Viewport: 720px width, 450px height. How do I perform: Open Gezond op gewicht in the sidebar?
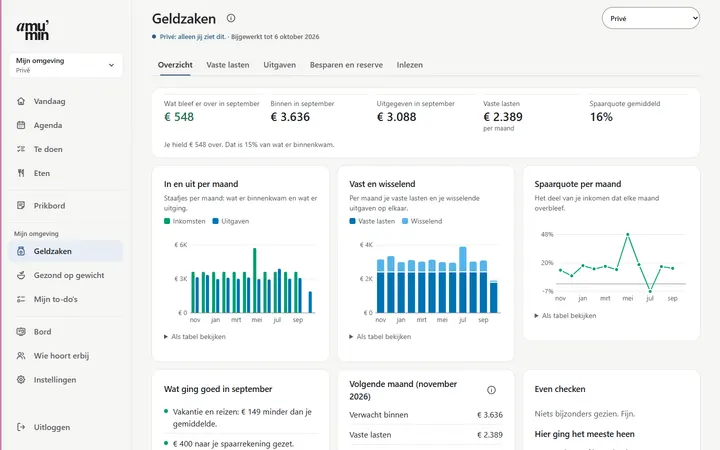pyautogui.click(x=66, y=275)
